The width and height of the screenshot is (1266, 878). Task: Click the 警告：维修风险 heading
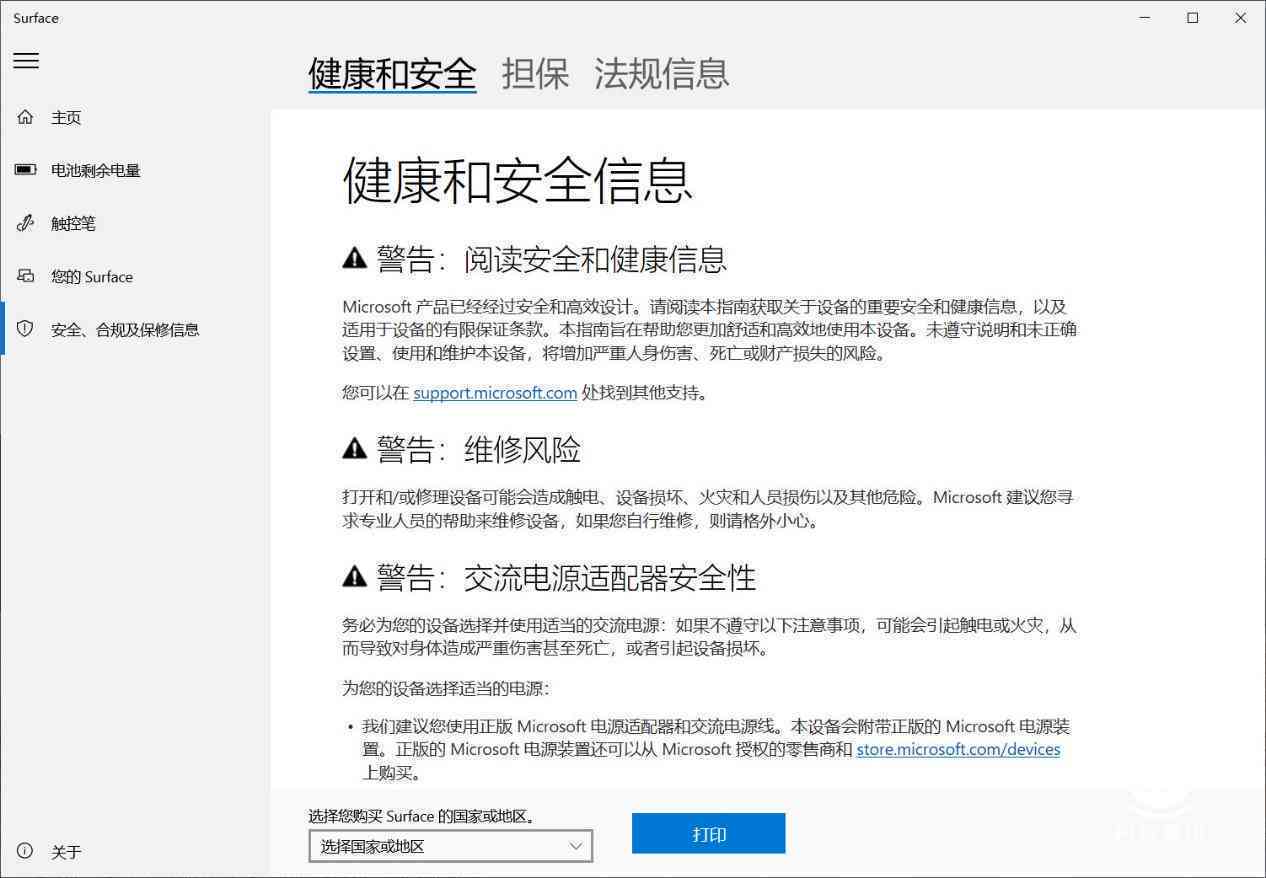(x=461, y=450)
